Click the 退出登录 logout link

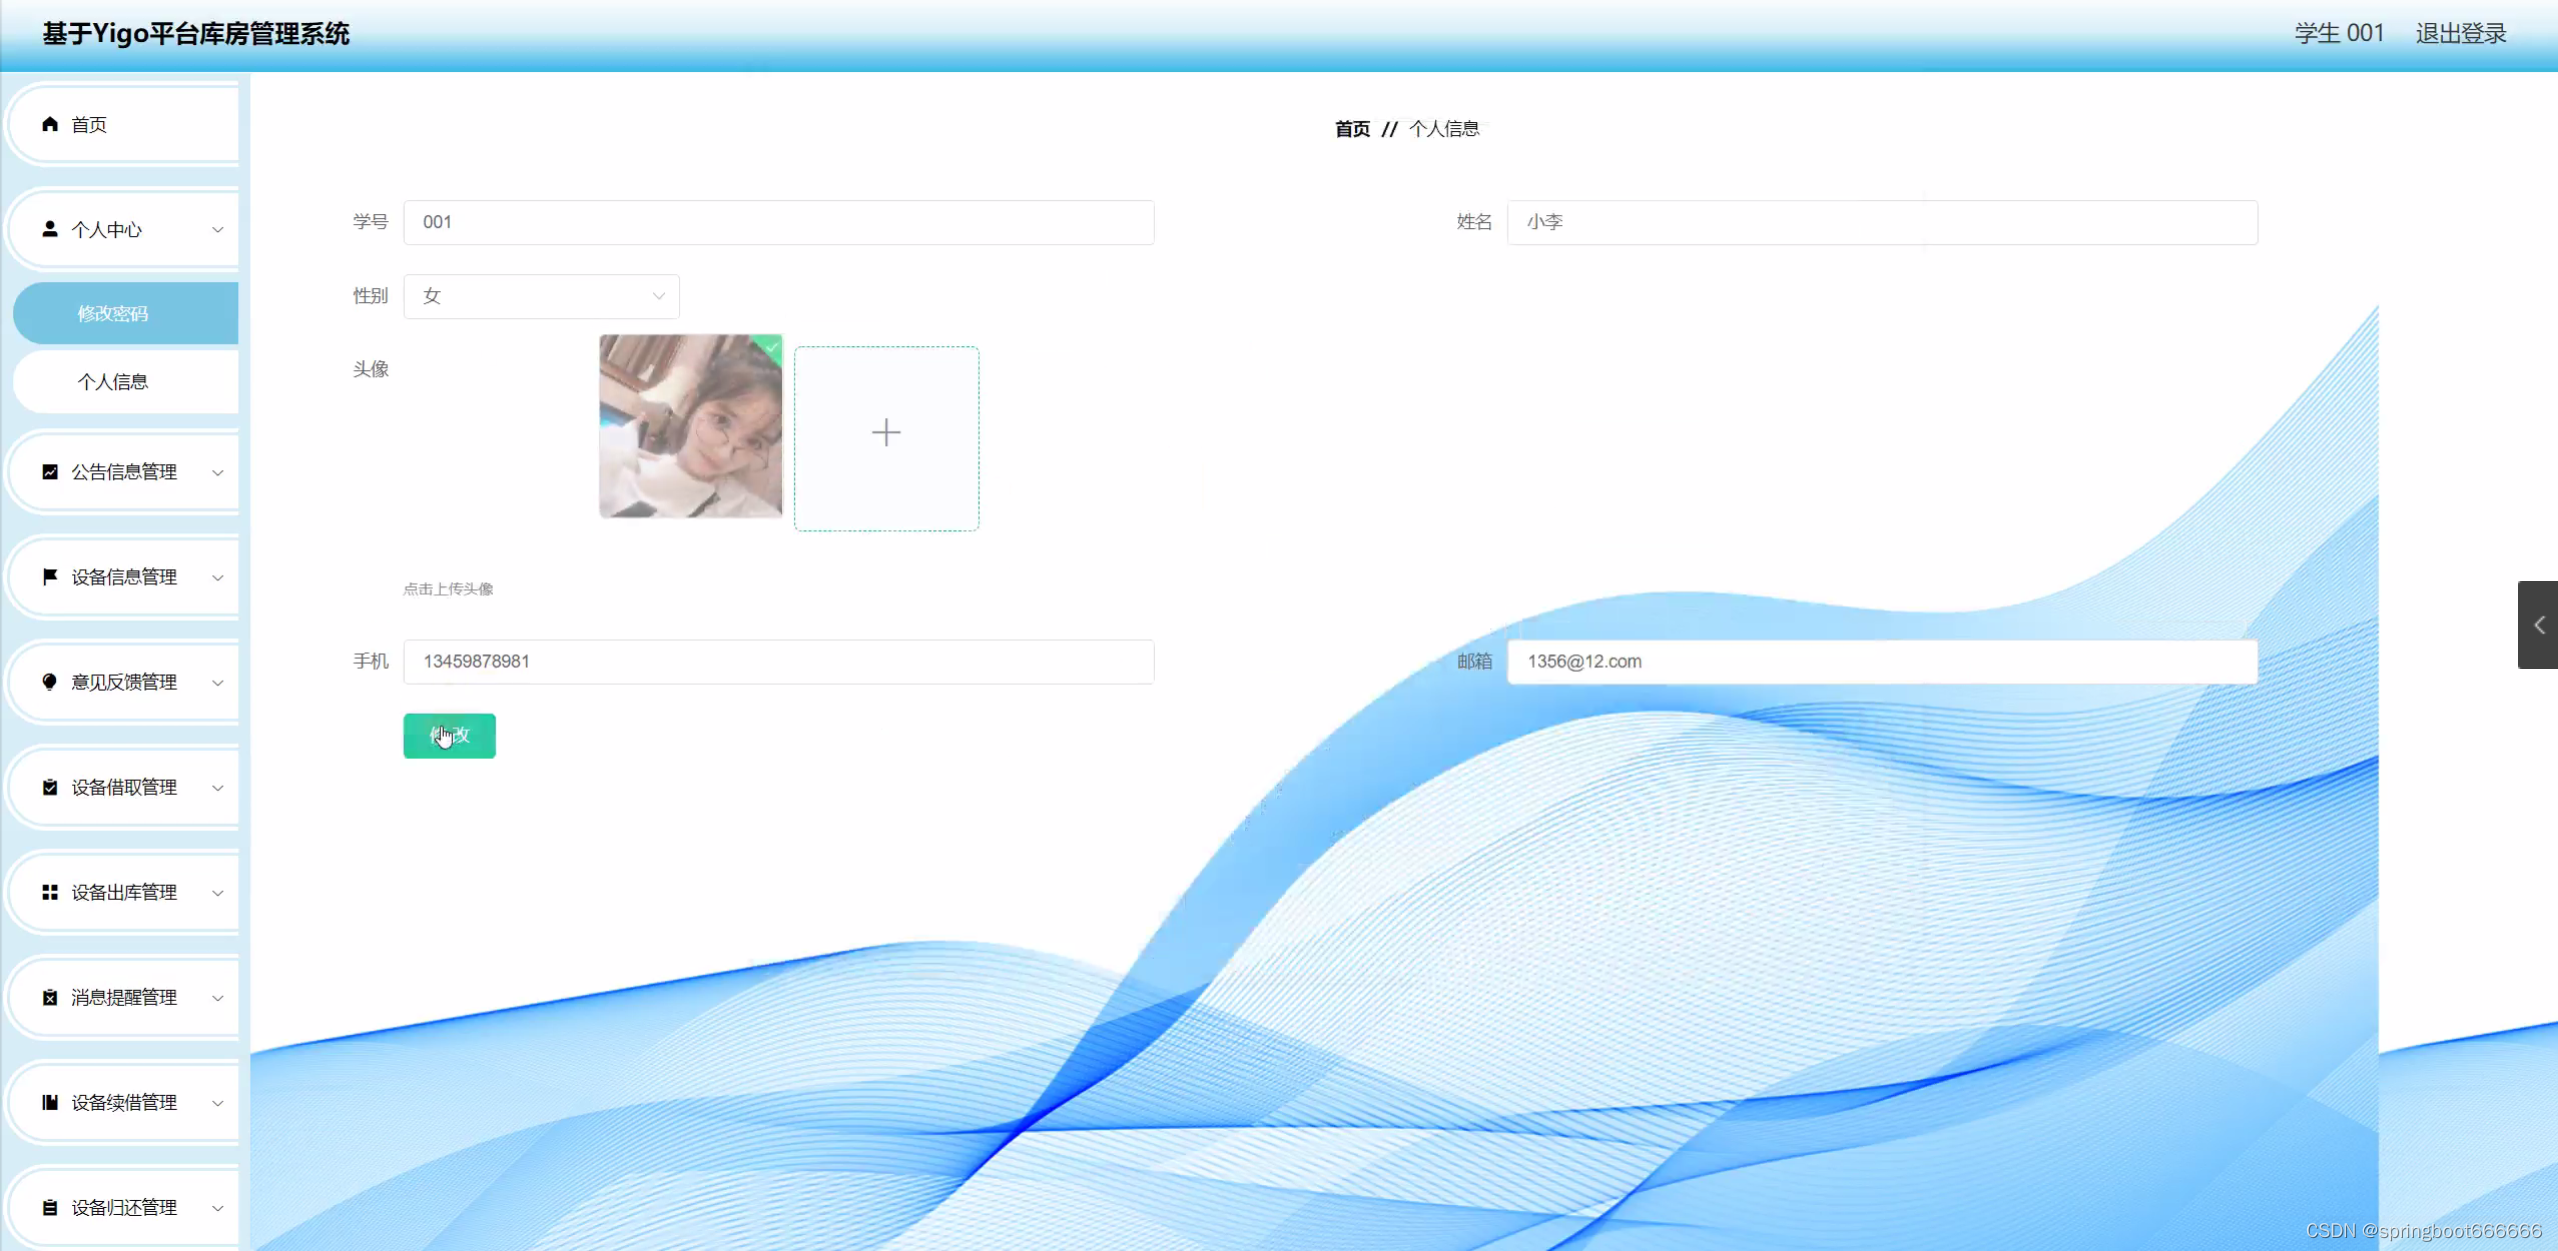[2460, 34]
